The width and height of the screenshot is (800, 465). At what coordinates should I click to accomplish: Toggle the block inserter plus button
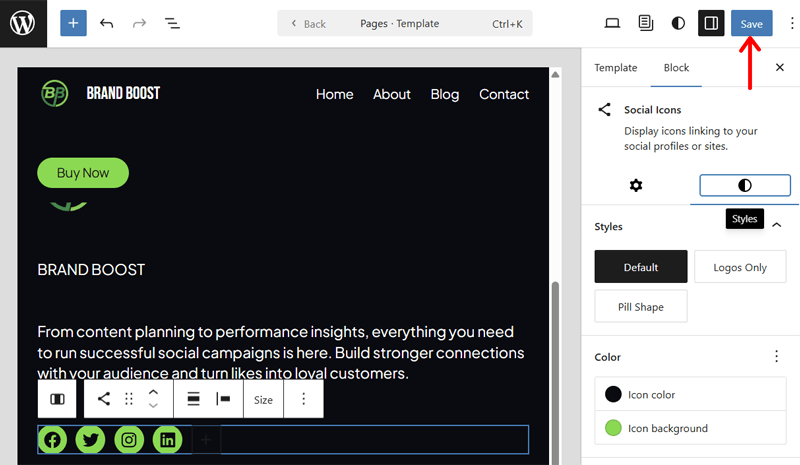coord(73,23)
